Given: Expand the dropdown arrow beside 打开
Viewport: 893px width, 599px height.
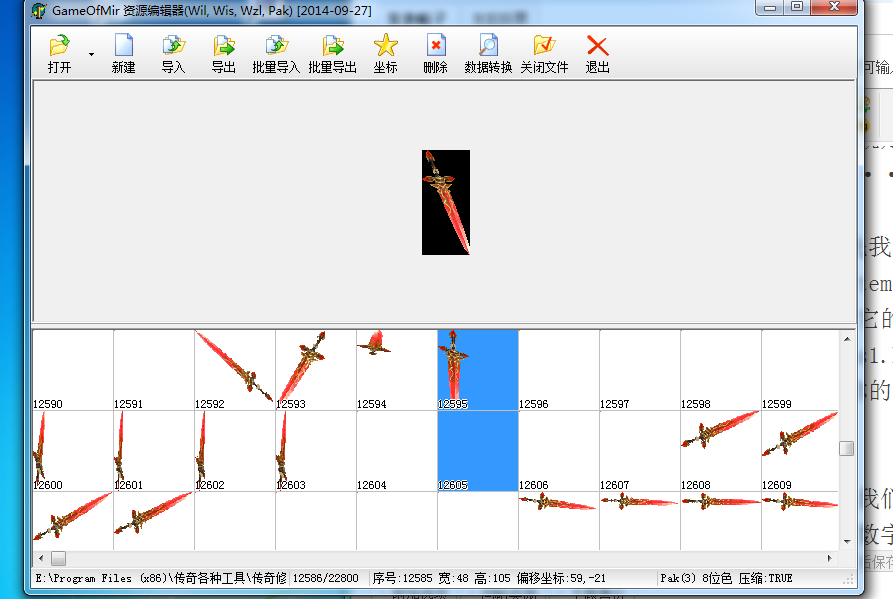Looking at the screenshot, I should 91,54.
